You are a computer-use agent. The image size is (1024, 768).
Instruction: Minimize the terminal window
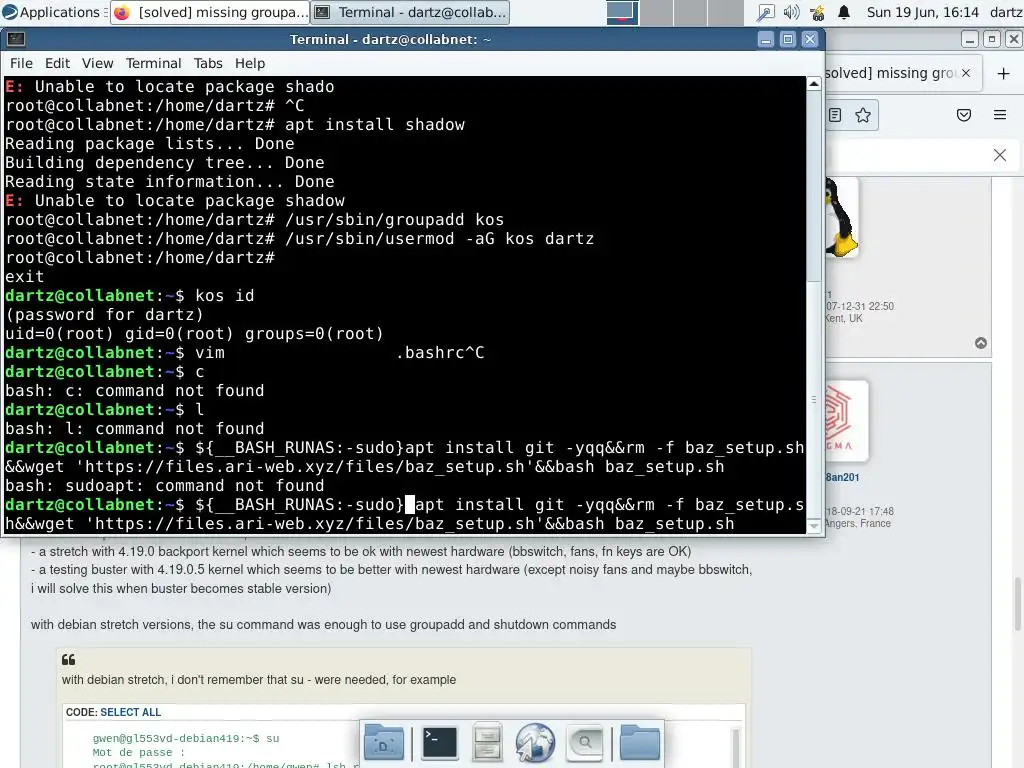click(766, 39)
